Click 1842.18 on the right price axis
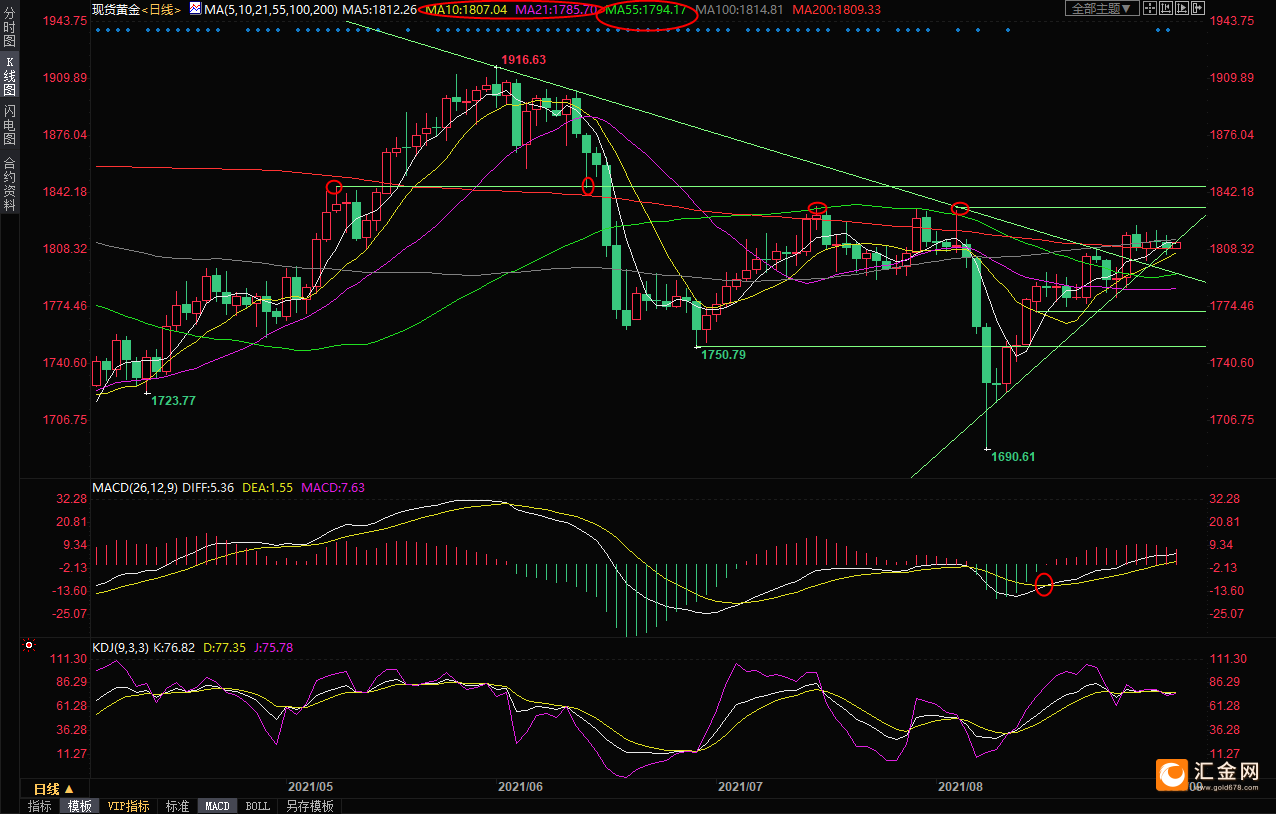 1233,191
